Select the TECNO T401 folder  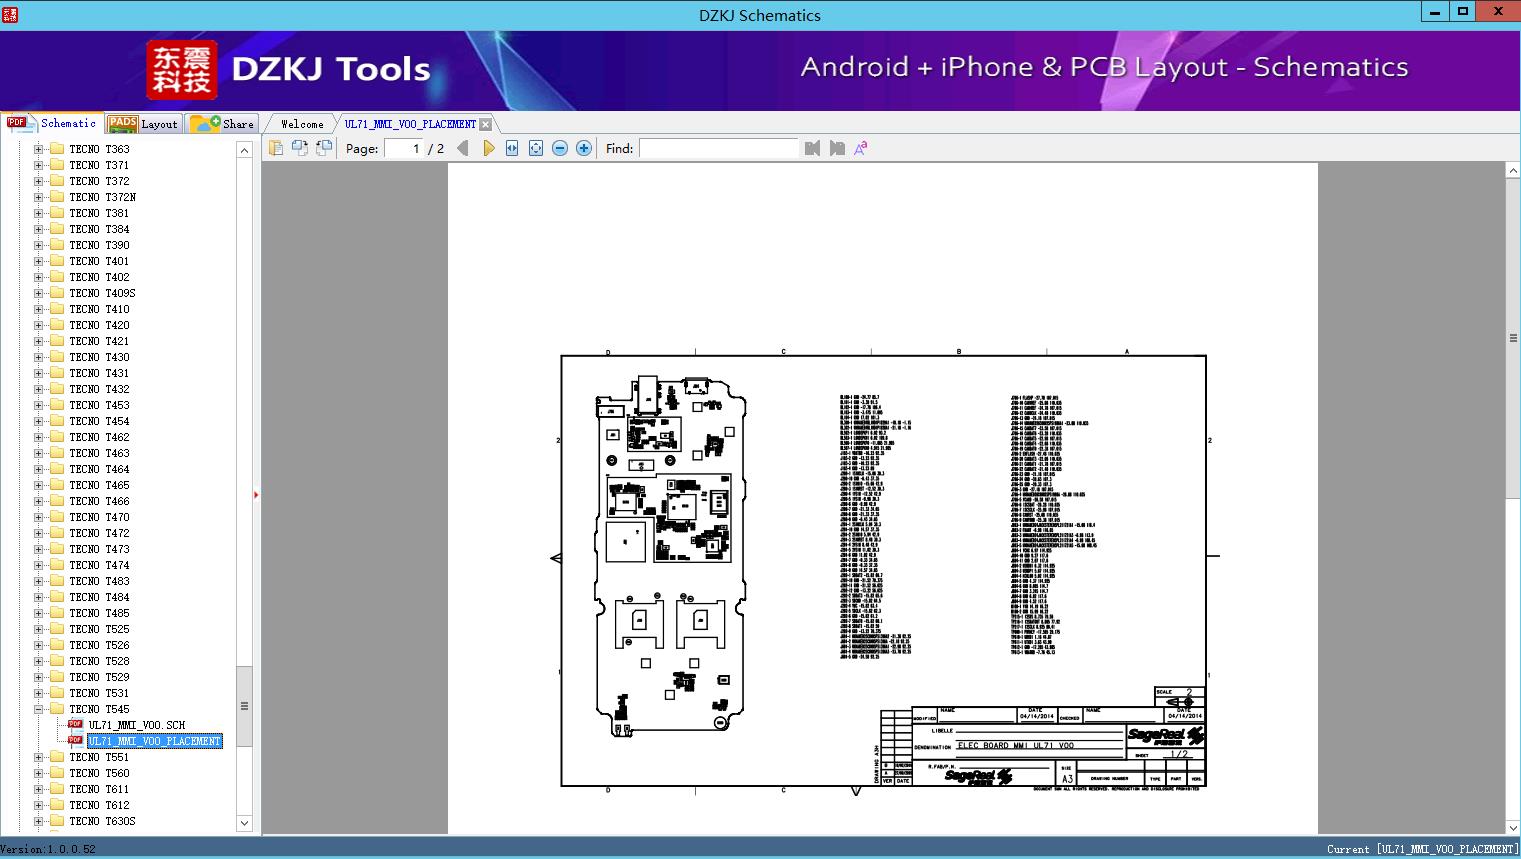99,261
